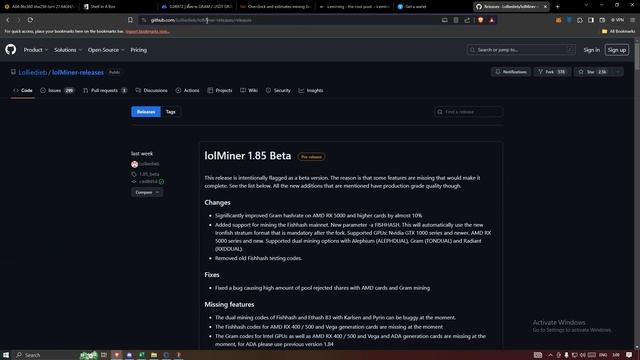The image size is (640, 360).
Task: Click the Sign up button
Action: (x=617, y=50)
